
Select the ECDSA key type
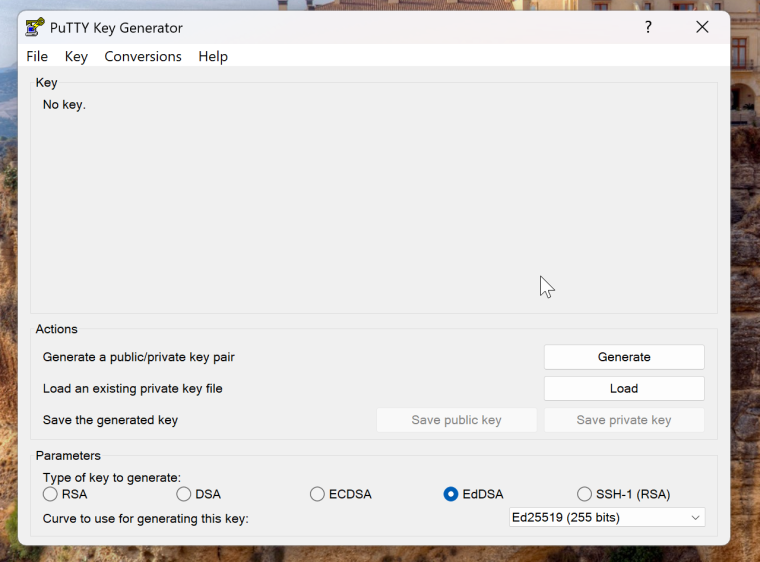[x=341, y=494]
